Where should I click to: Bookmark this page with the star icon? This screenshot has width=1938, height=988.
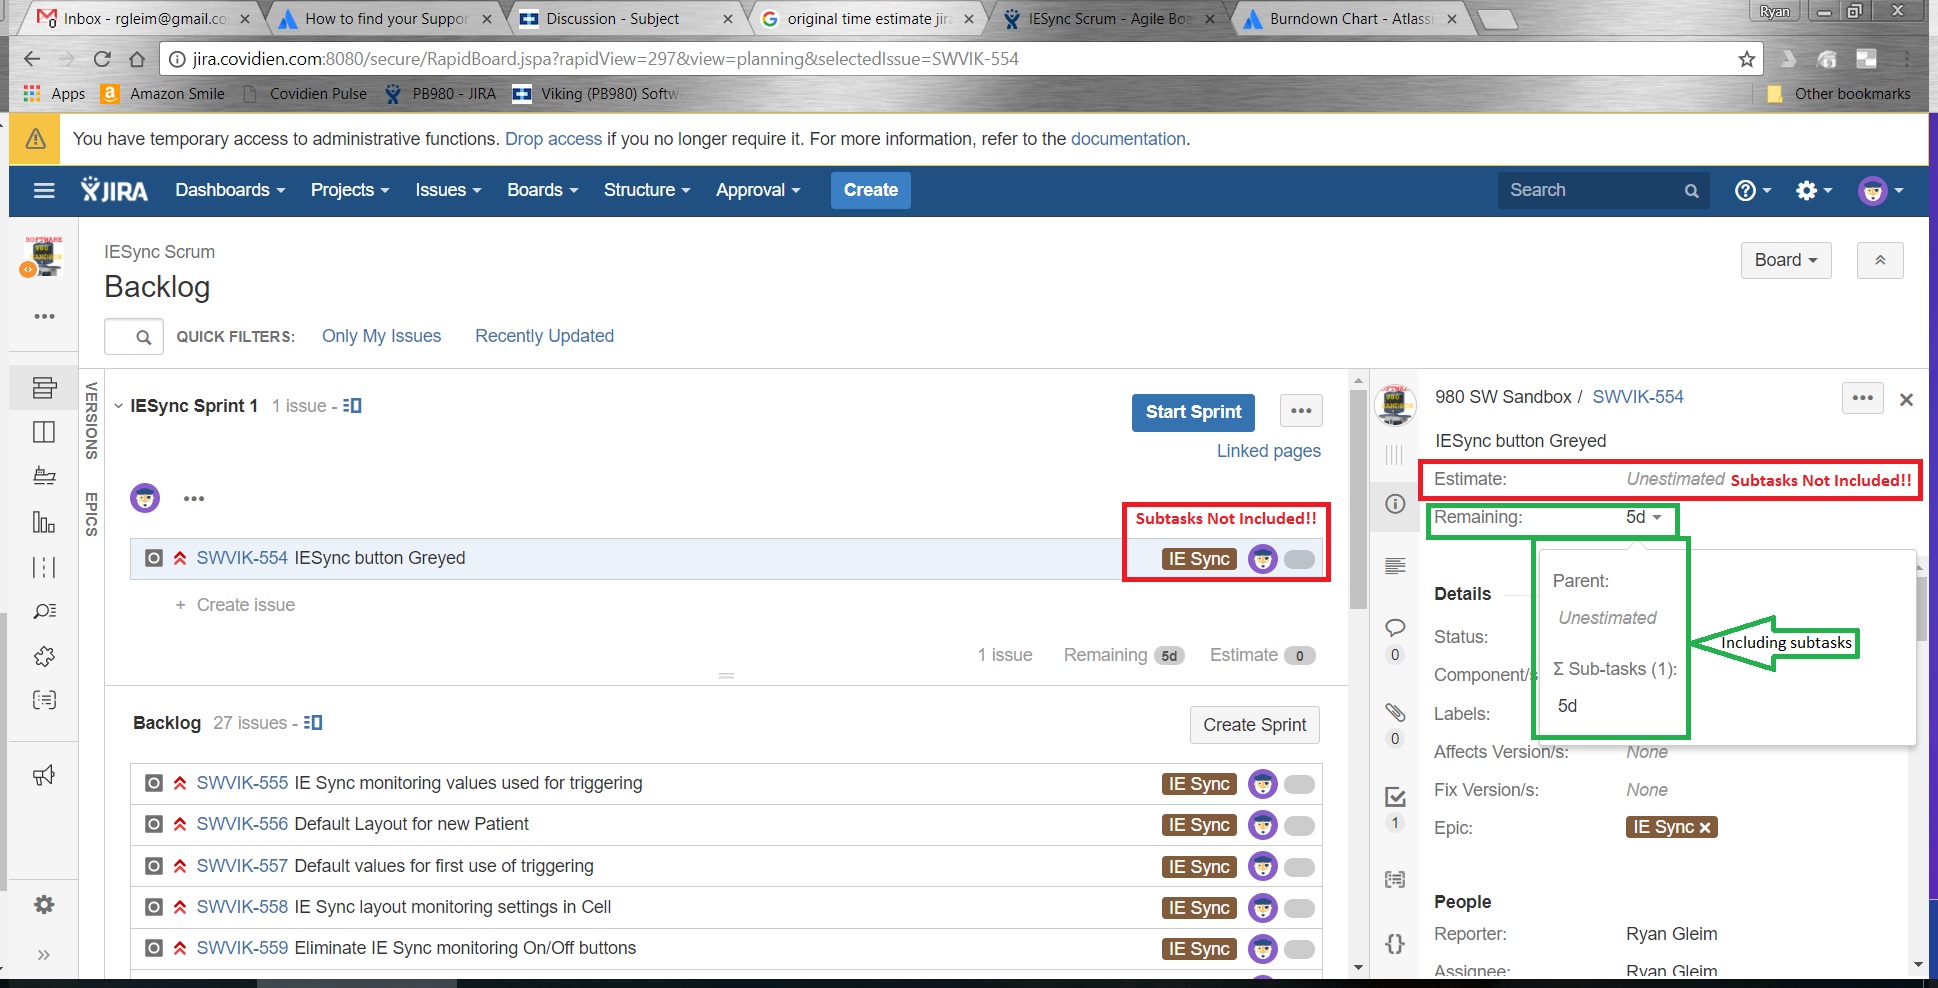1746,59
